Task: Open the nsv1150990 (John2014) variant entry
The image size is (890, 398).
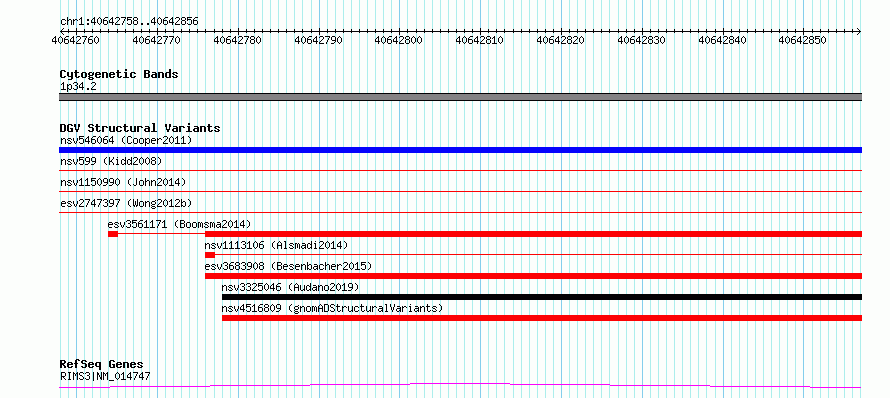Action: pyautogui.click(x=123, y=182)
